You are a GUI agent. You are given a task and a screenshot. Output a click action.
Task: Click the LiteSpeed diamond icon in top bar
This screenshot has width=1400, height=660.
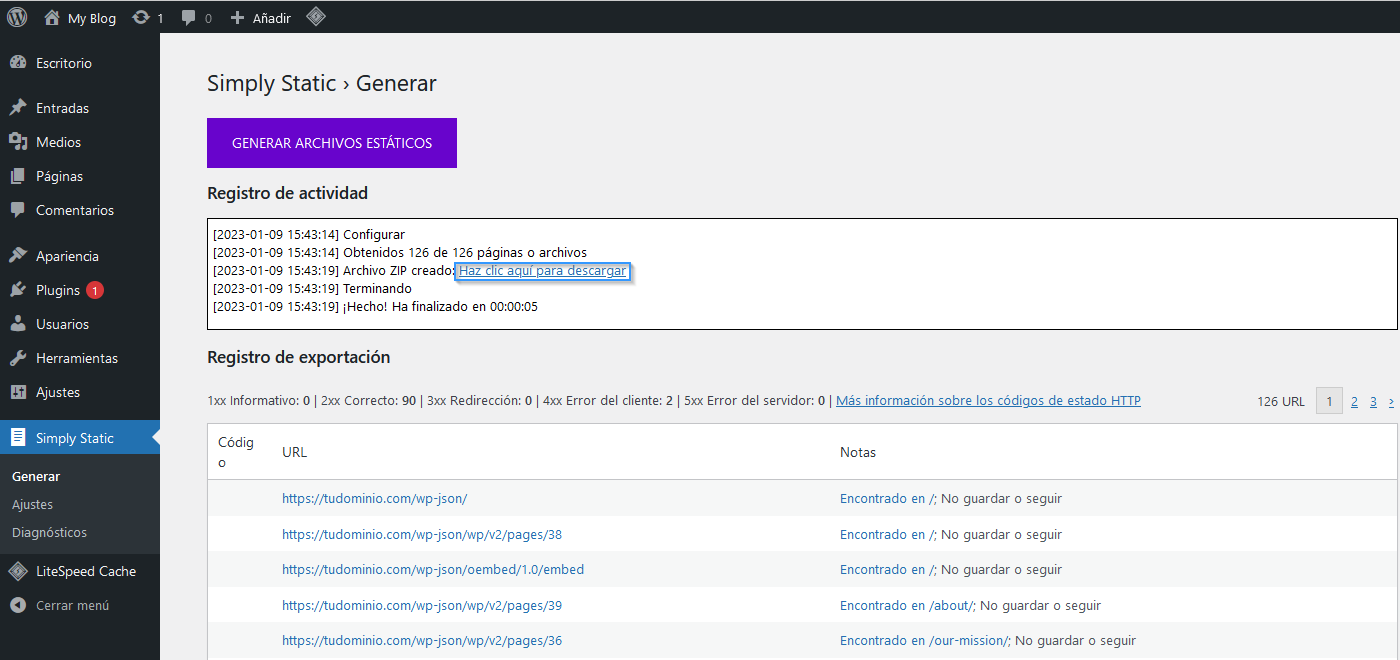click(x=316, y=17)
